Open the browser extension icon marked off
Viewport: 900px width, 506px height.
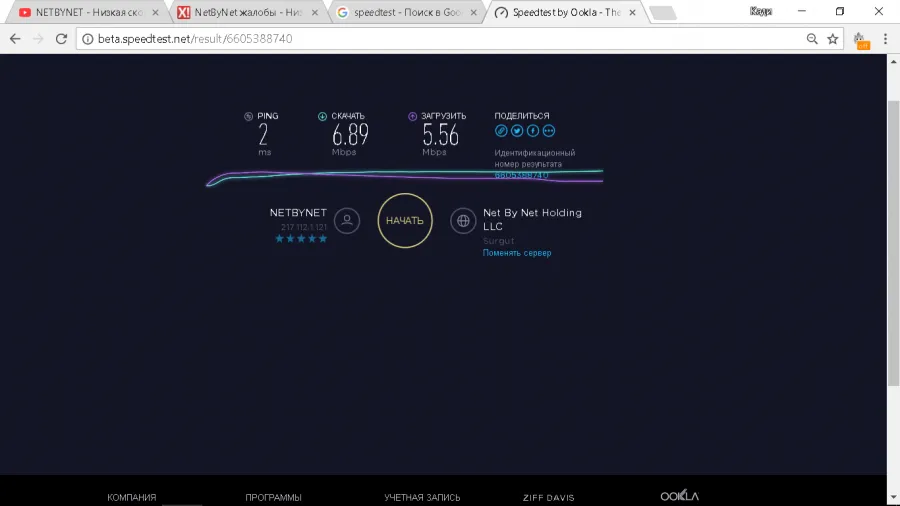point(860,40)
